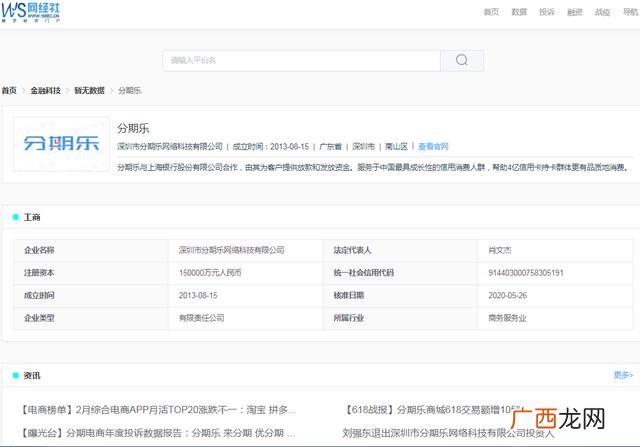The image size is (640, 447).
Task: Click the 2013-08-15 table value
Action: click(198, 295)
